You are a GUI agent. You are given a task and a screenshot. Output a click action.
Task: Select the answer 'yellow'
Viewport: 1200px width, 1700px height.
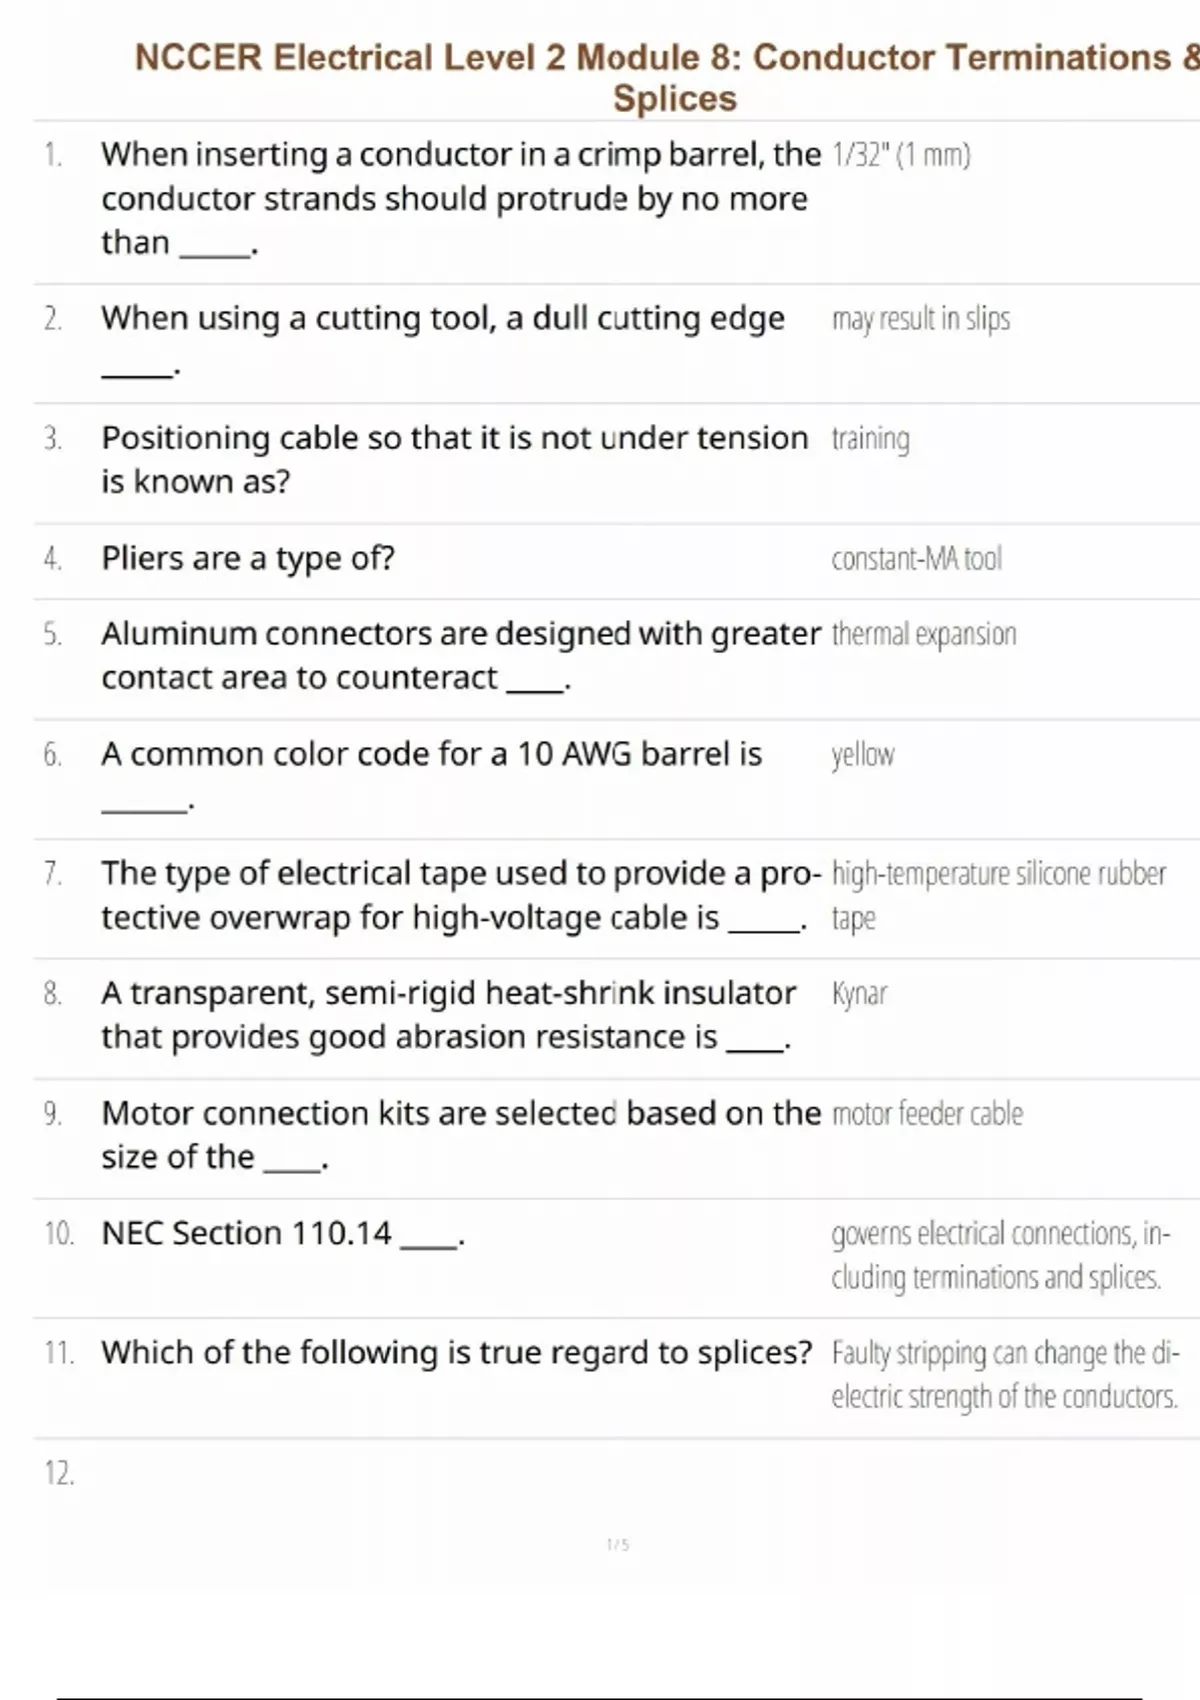[862, 754]
